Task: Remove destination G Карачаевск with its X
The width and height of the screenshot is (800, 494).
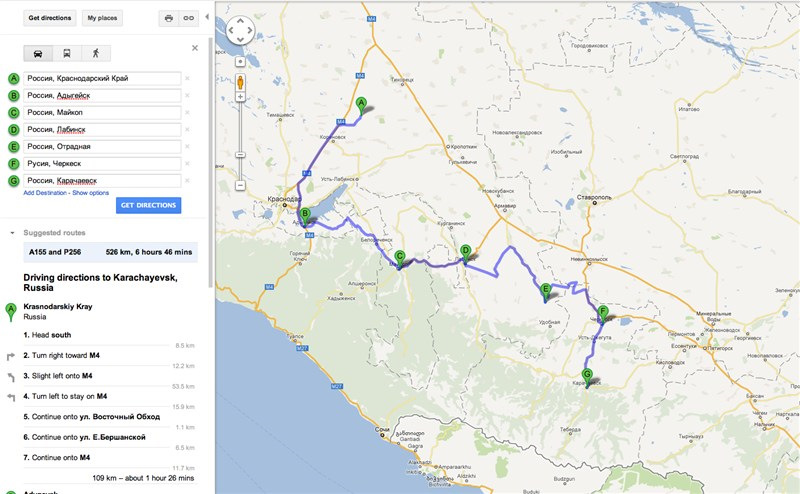Action: coord(187,181)
